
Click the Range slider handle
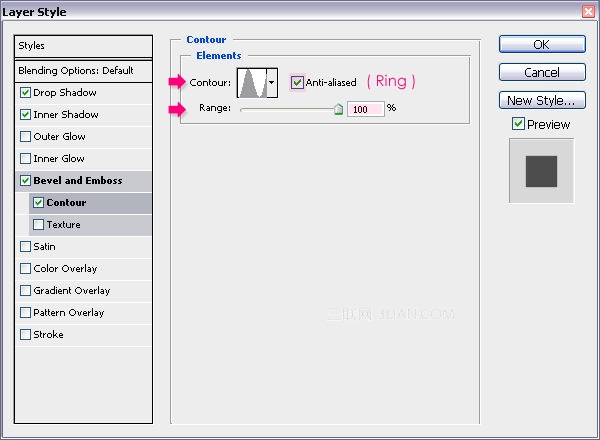click(x=338, y=109)
